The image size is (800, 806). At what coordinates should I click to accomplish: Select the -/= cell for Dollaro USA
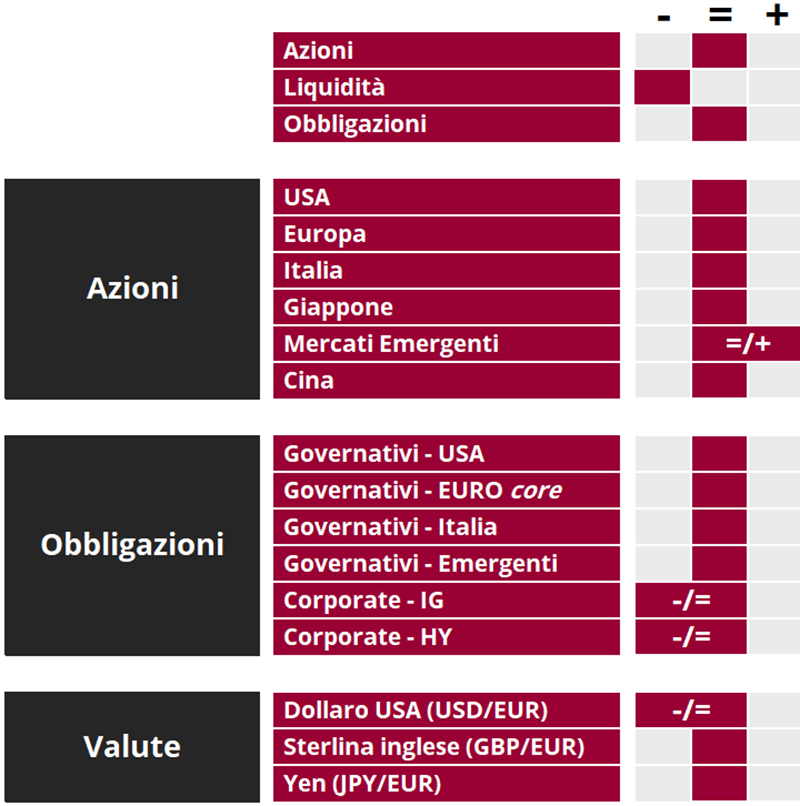[x=691, y=710]
